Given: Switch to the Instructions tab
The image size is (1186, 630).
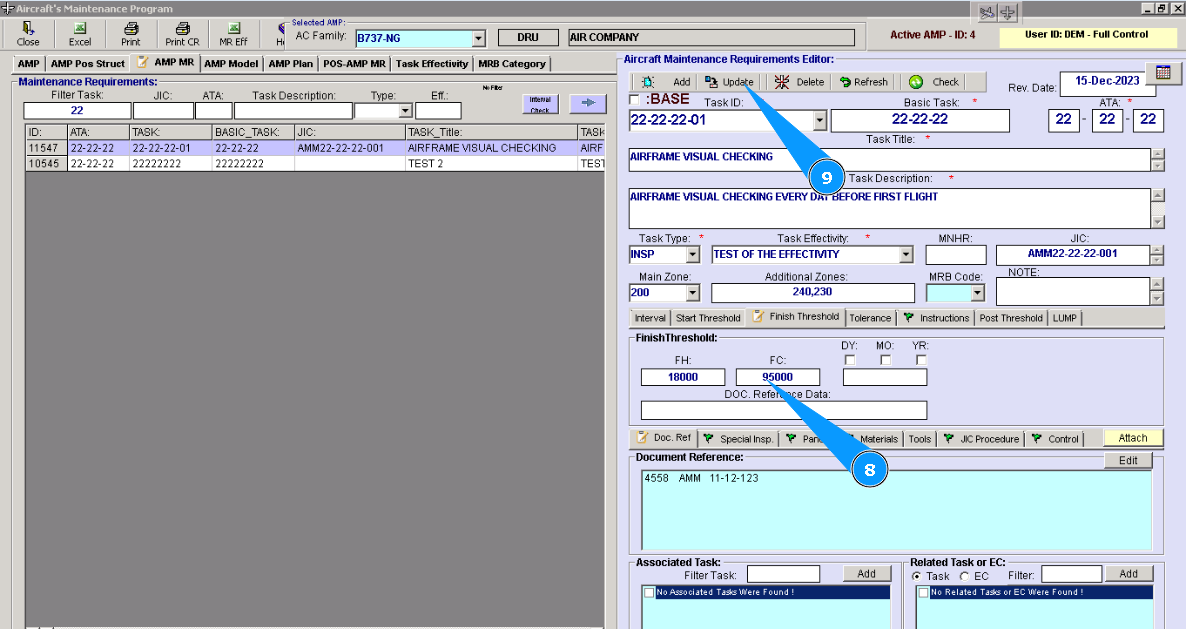Looking at the screenshot, I should point(936,318).
